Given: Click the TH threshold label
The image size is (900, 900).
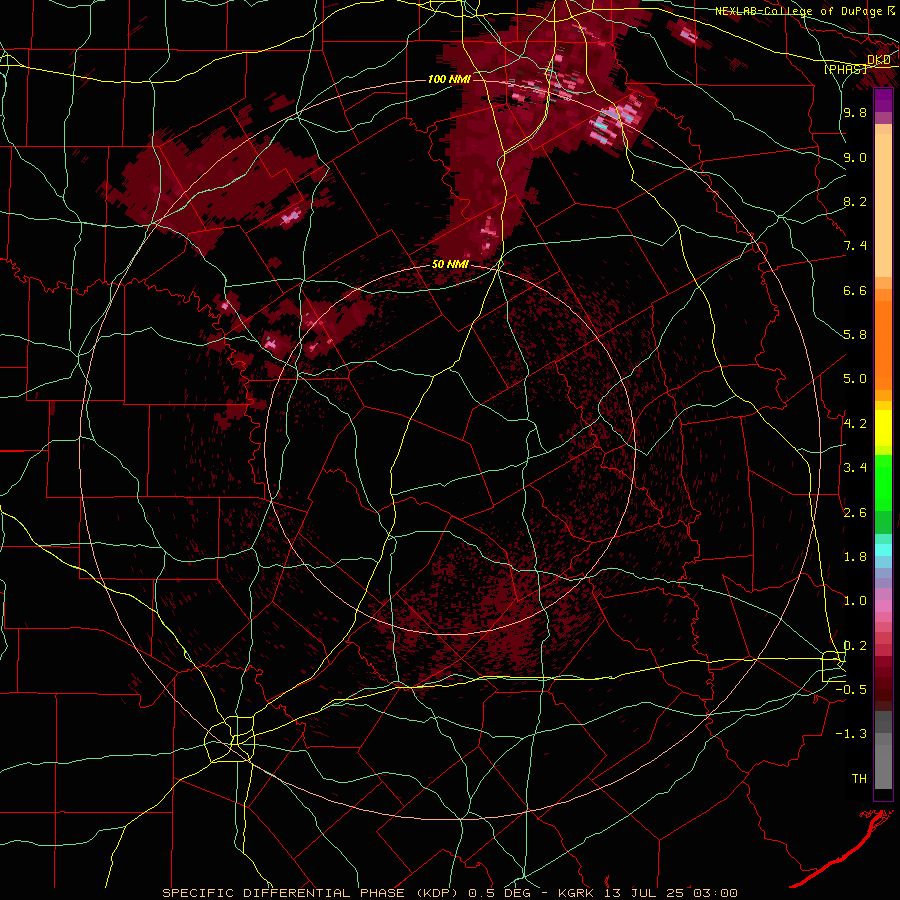Looking at the screenshot, I should [x=859, y=779].
